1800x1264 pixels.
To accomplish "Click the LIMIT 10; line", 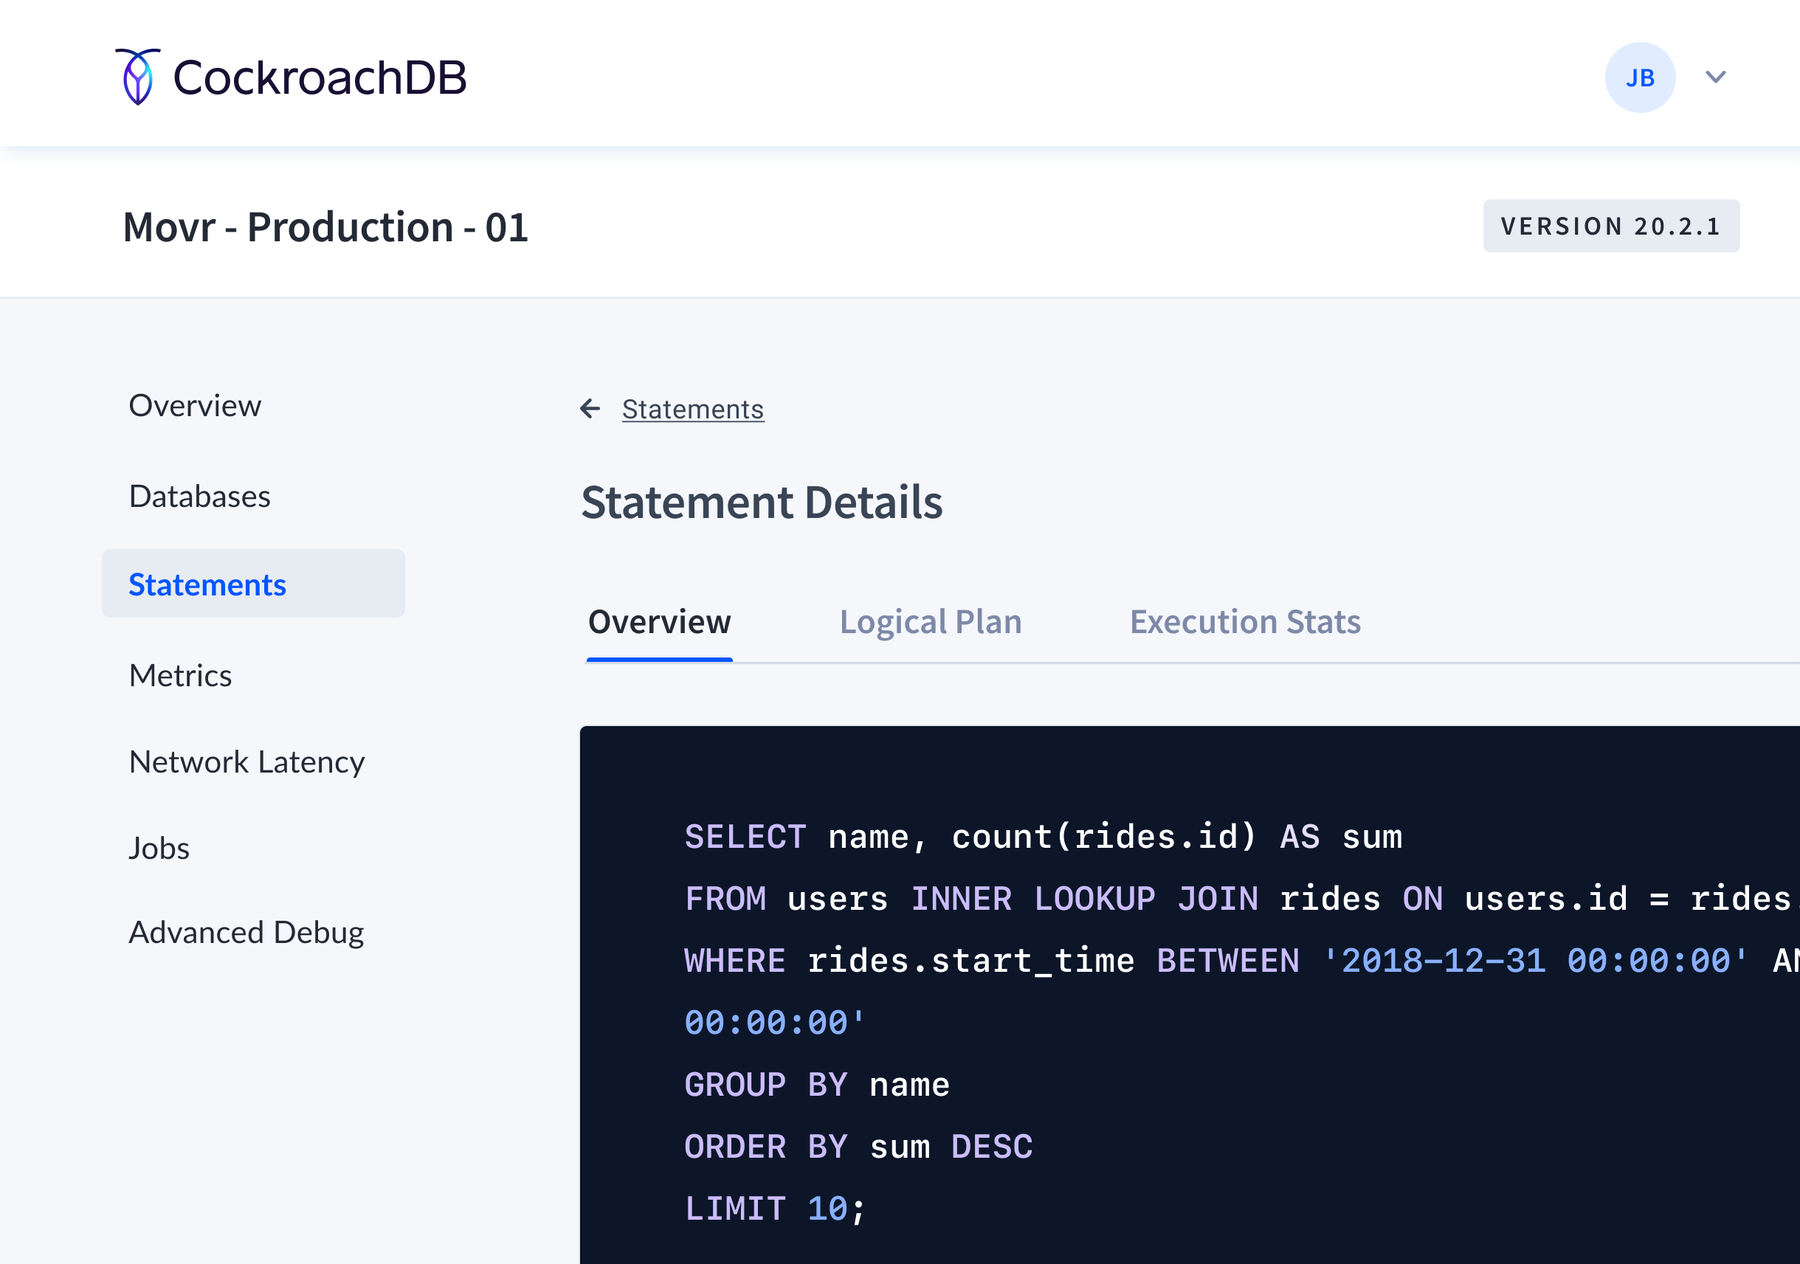I will 775,1209.
